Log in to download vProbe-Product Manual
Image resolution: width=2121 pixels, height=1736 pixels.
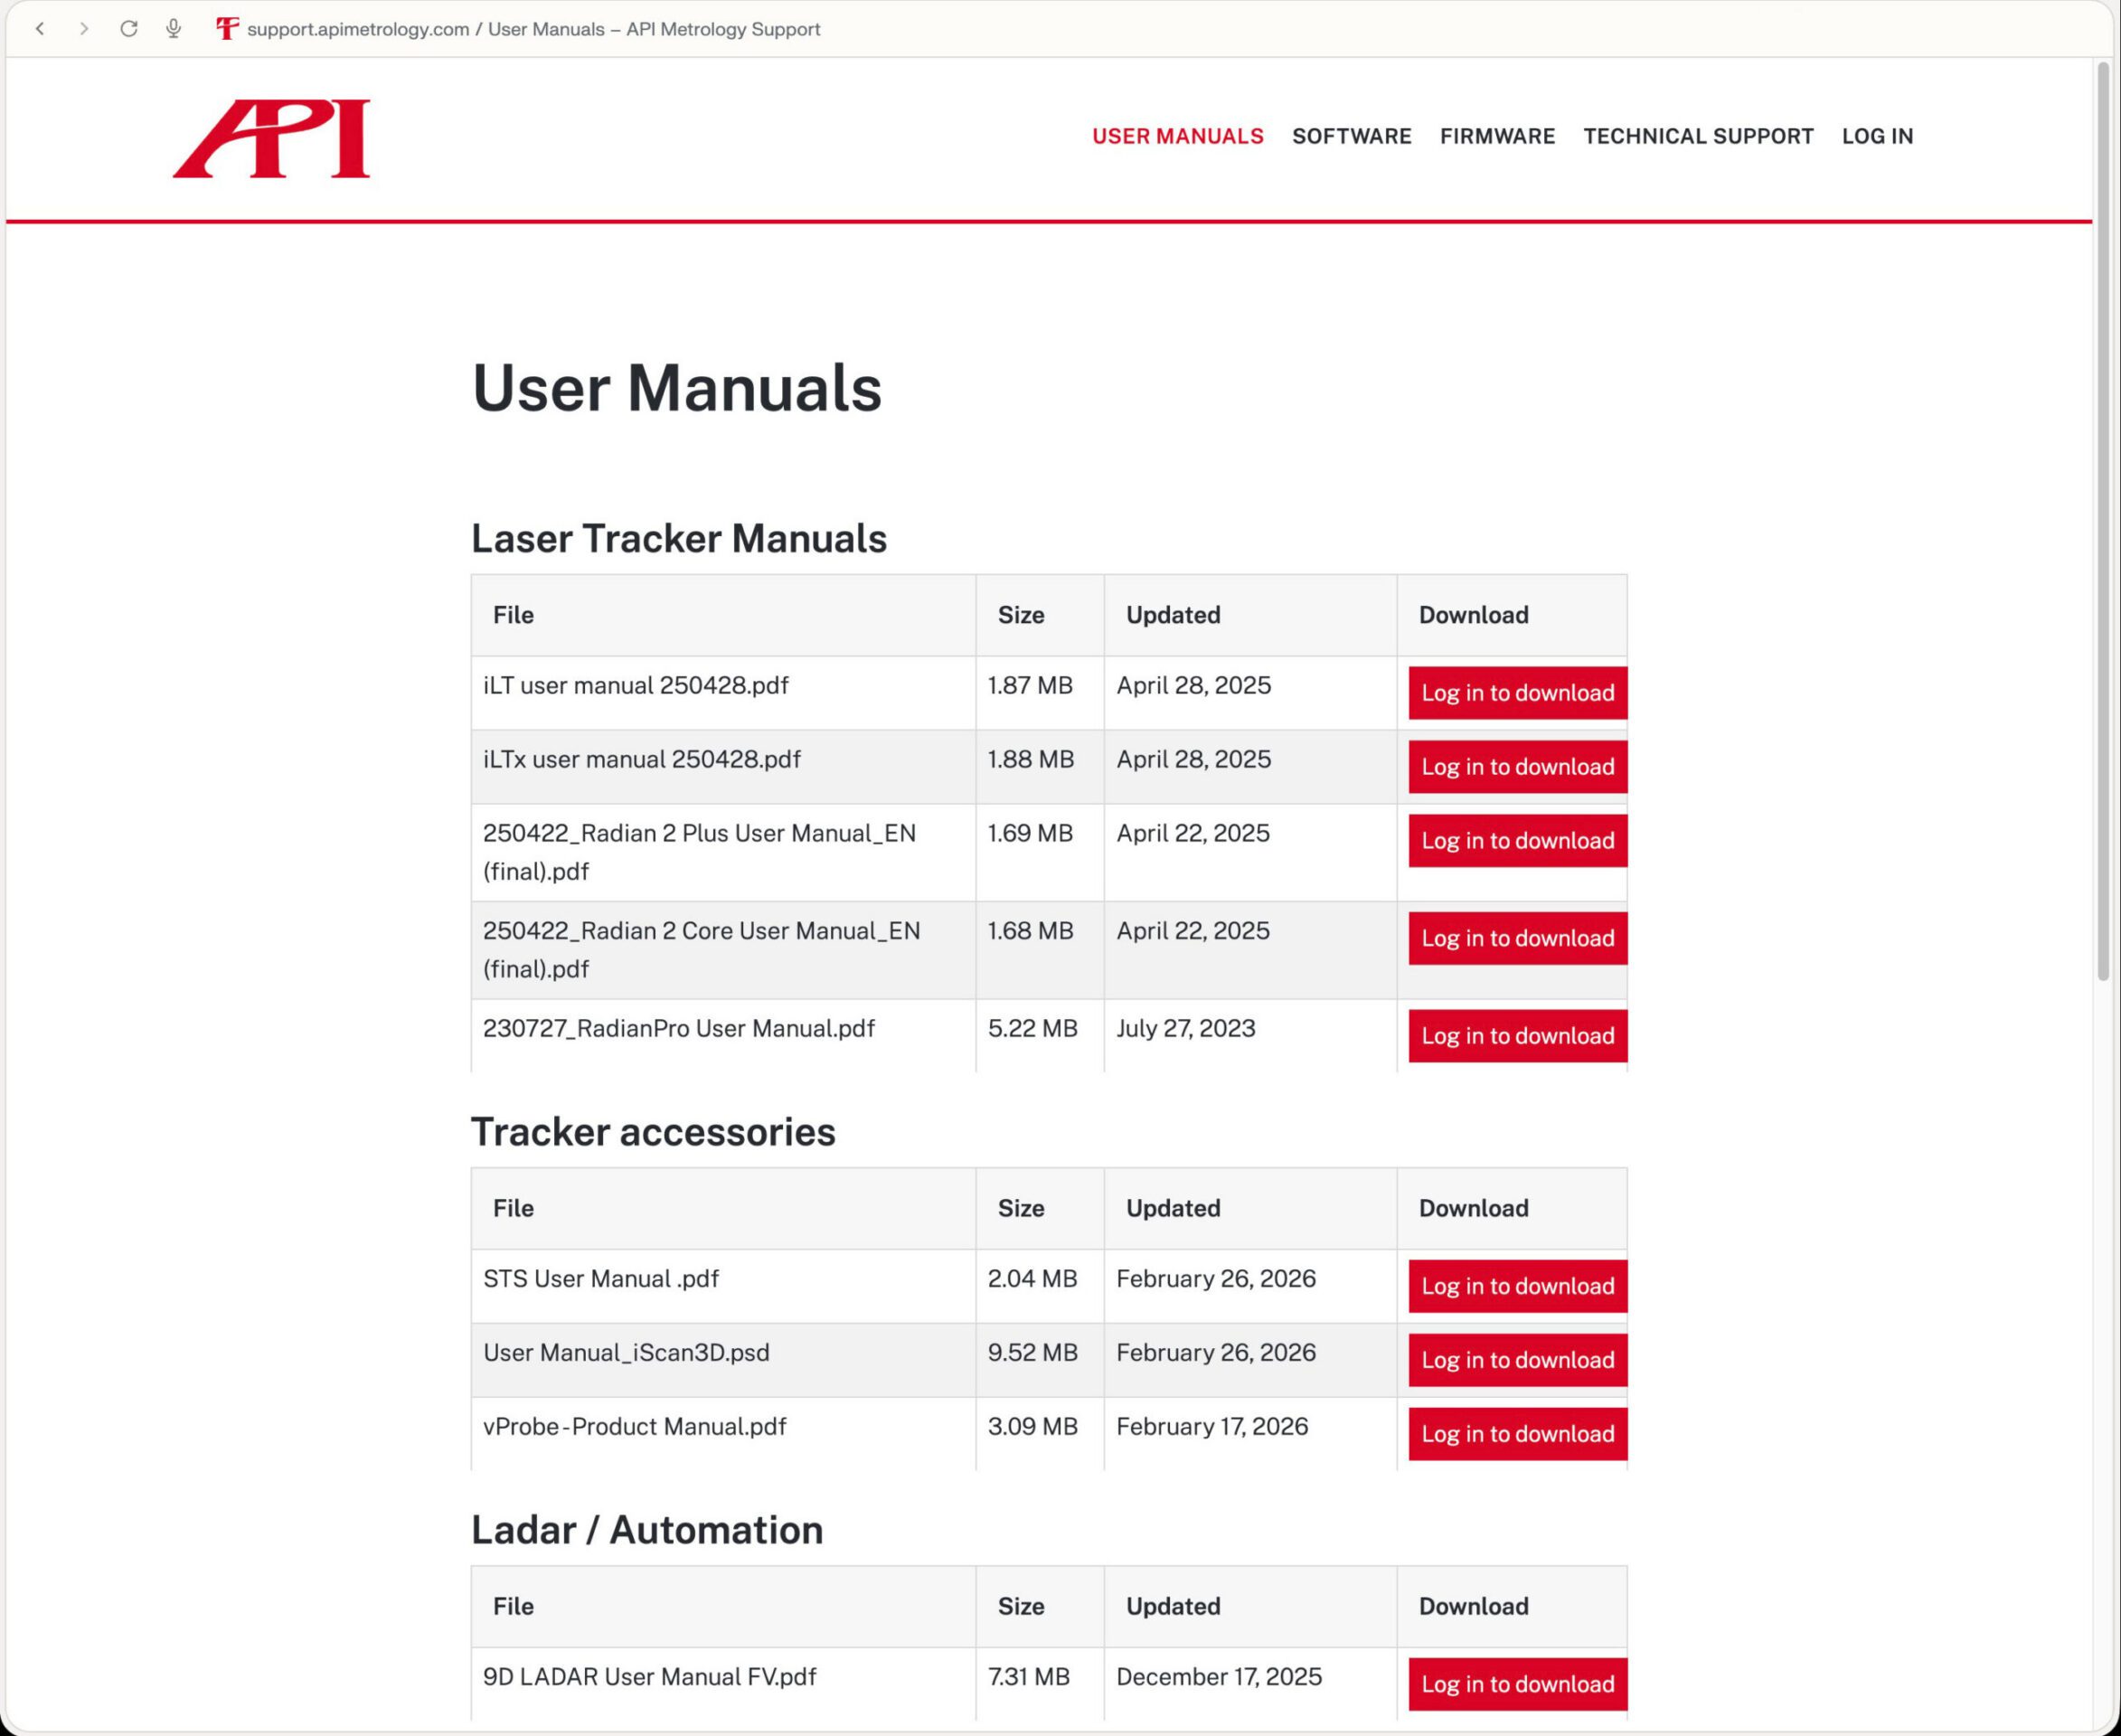coord(1517,1434)
